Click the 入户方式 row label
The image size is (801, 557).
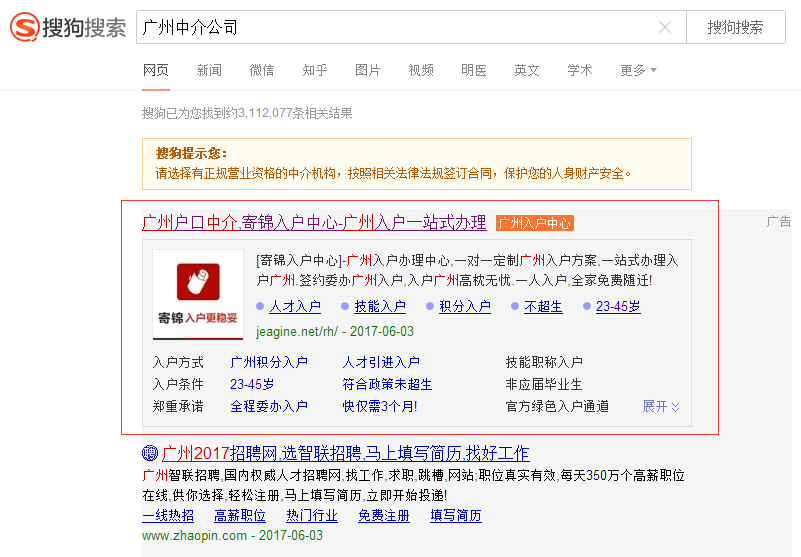tap(178, 362)
